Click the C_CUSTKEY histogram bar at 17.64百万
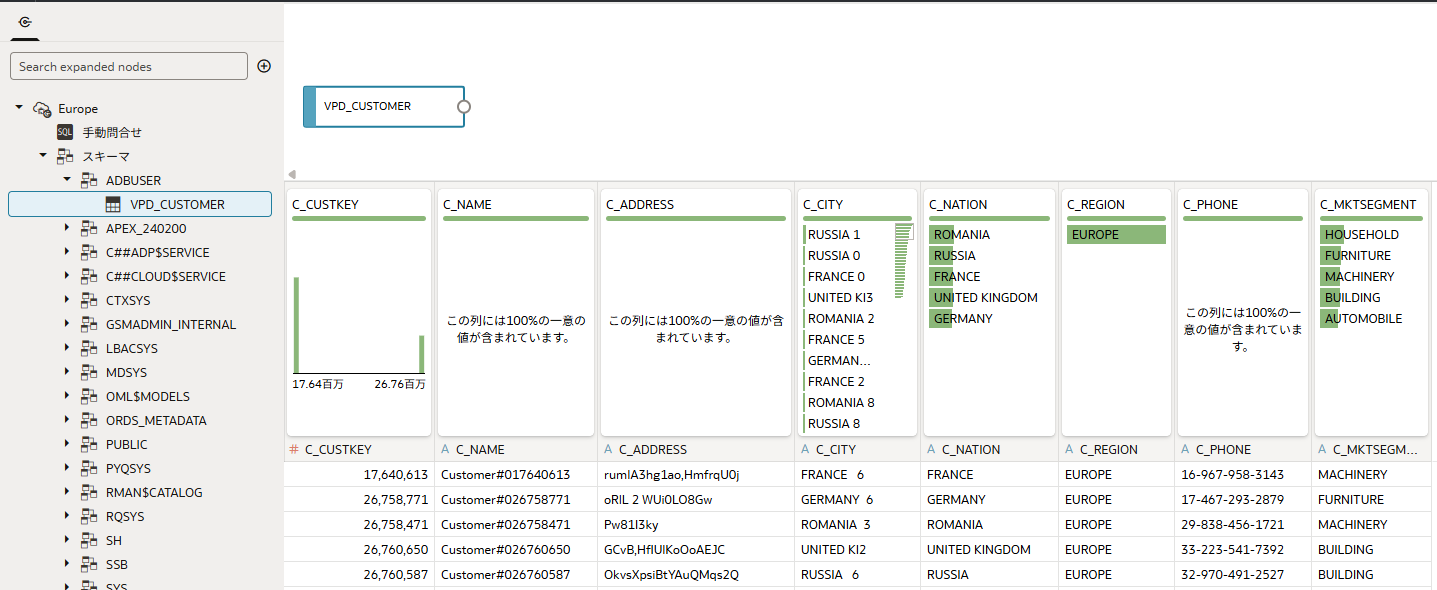The height and width of the screenshot is (590, 1437). (x=296, y=325)
